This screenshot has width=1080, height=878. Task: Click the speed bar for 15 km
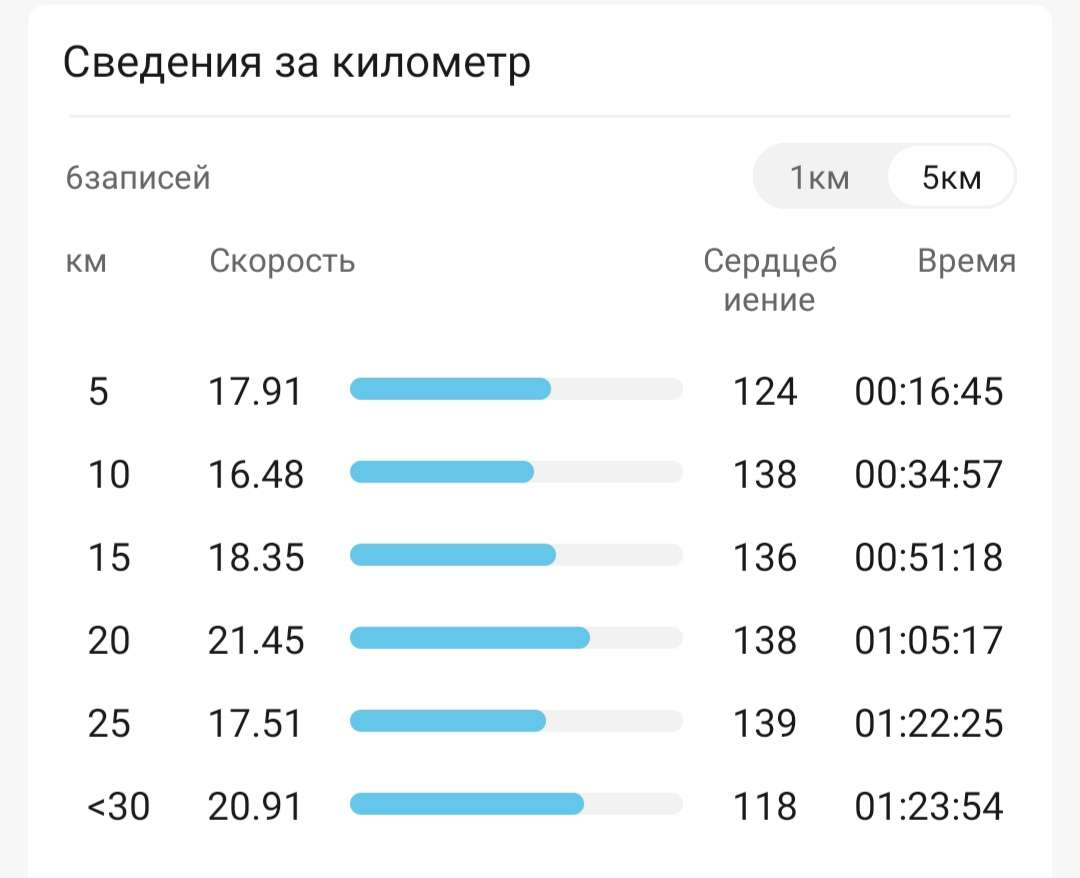click(516, 555)
